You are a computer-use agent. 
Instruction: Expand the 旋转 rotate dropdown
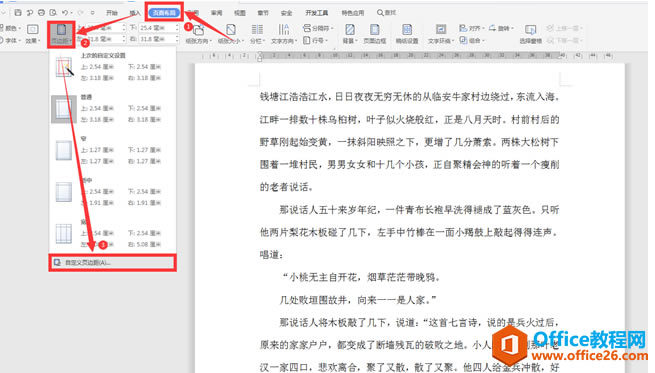coord(501,28)
